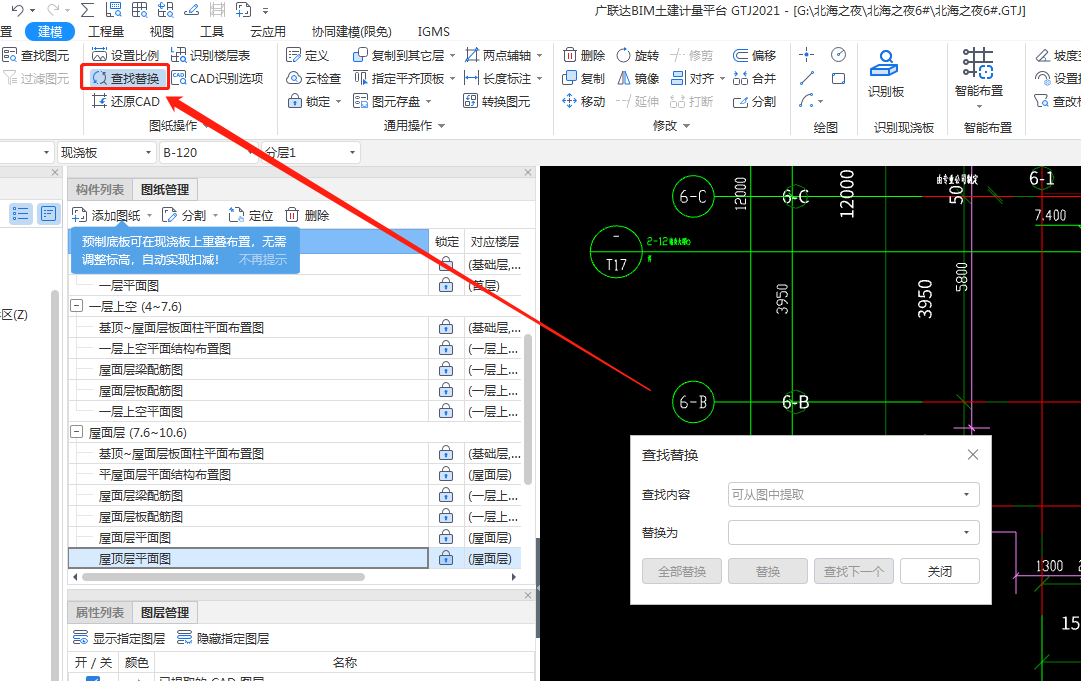Image resolution: width=1081 pixels, height=681 pixels.
Task: Select 识别楼层表 tool
Action: coord(210,55)
